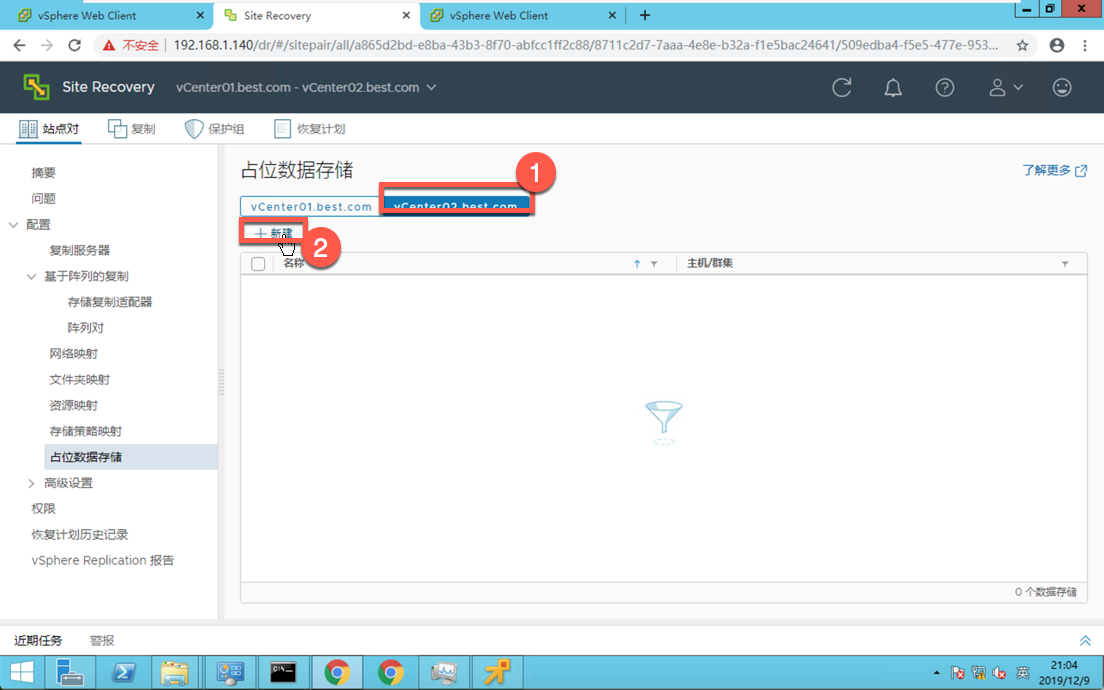
Task: Show hidden system tray icons
Action: pyautogui.click(x=936, y=672)
